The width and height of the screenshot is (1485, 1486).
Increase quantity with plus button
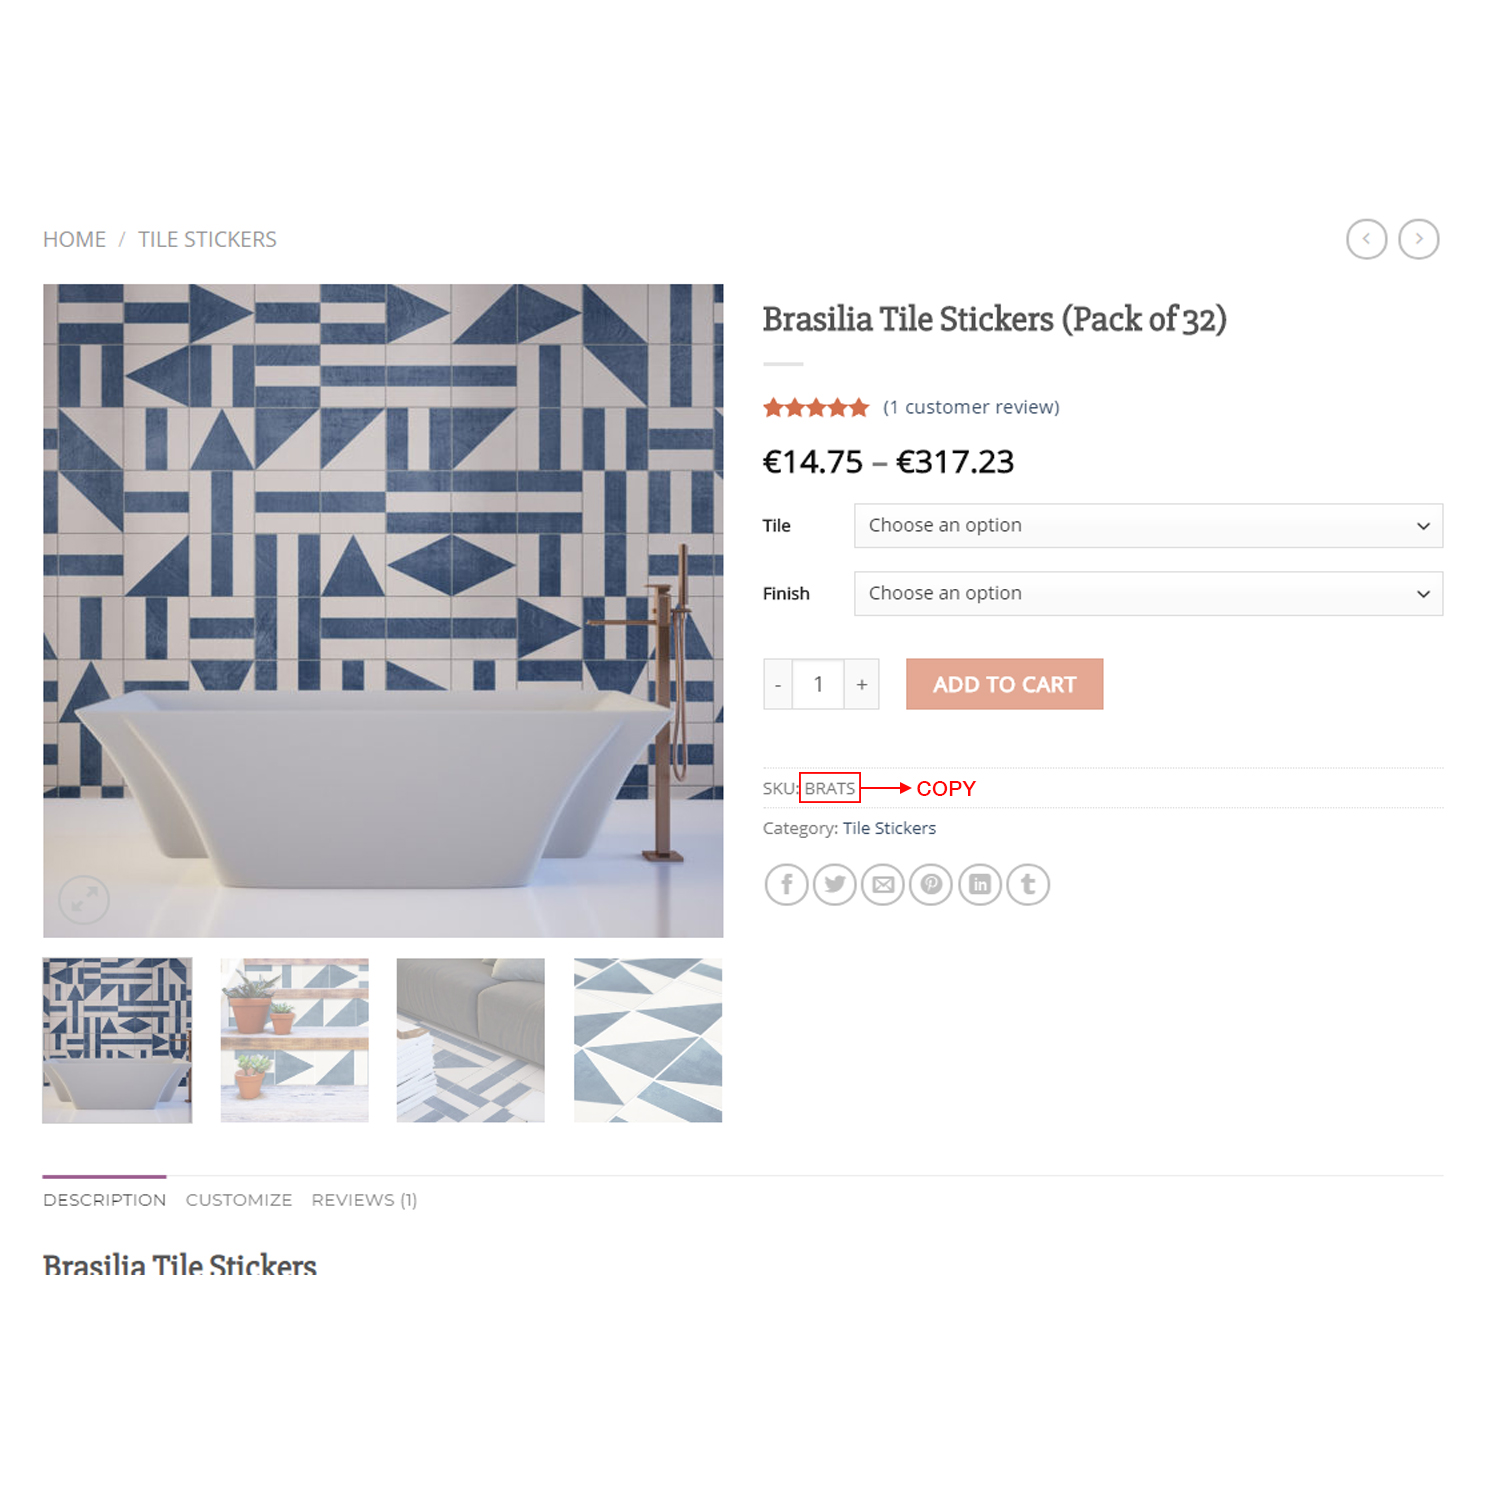[861, 685]
